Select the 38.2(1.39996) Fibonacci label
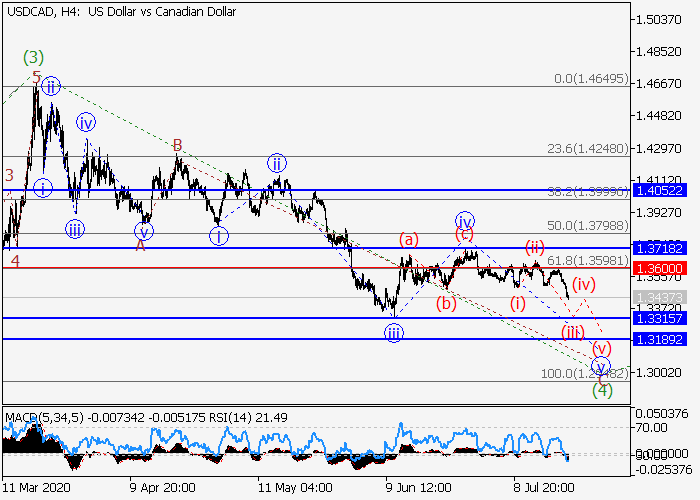Viewport: 700px width, 500px height. pos(588,192)
